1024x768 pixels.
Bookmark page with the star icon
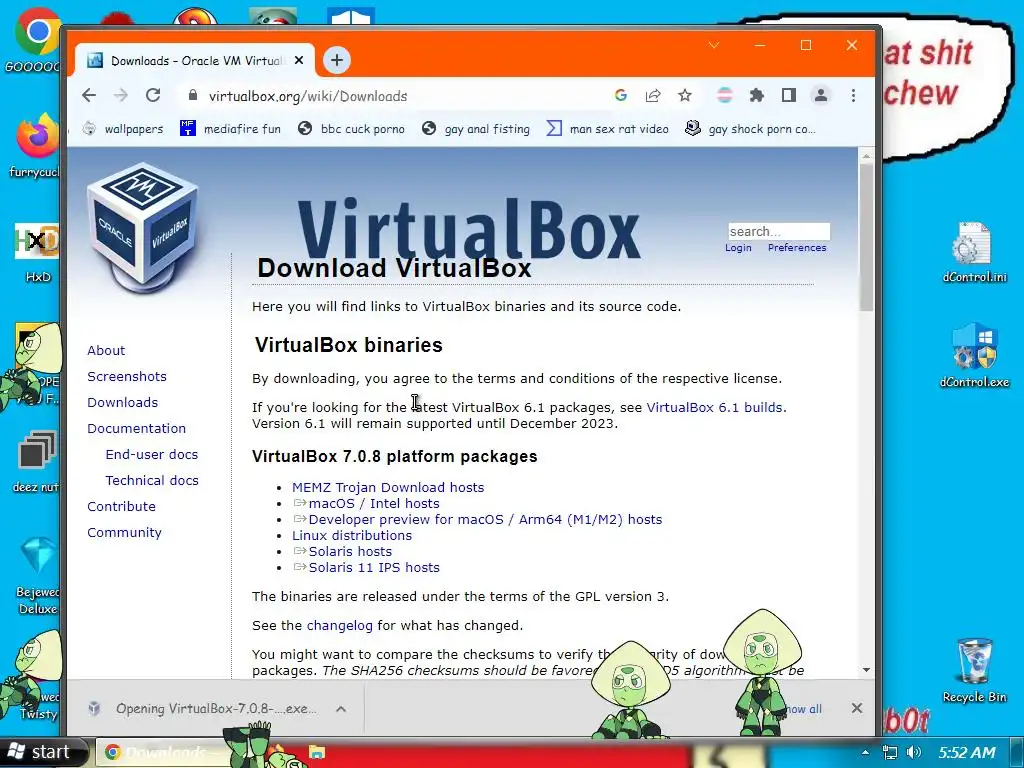[x=684, y=95]
